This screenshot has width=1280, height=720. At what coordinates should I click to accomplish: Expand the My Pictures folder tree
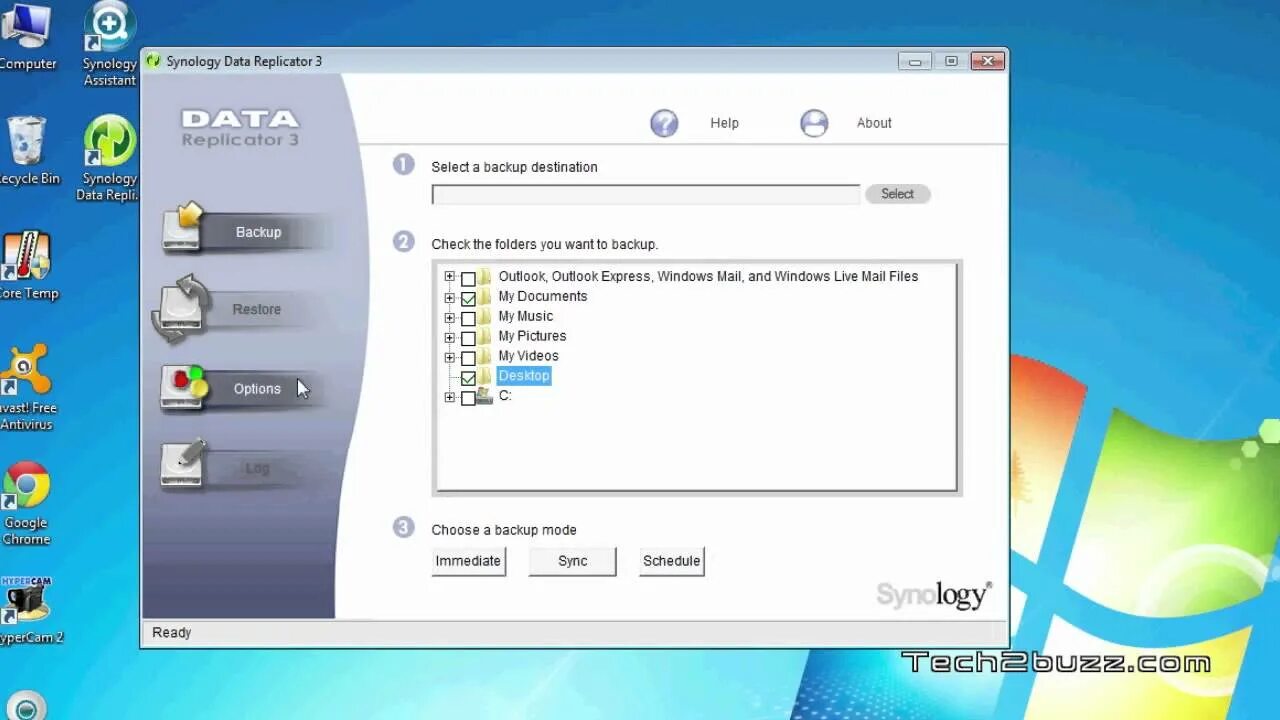(449, 337)
